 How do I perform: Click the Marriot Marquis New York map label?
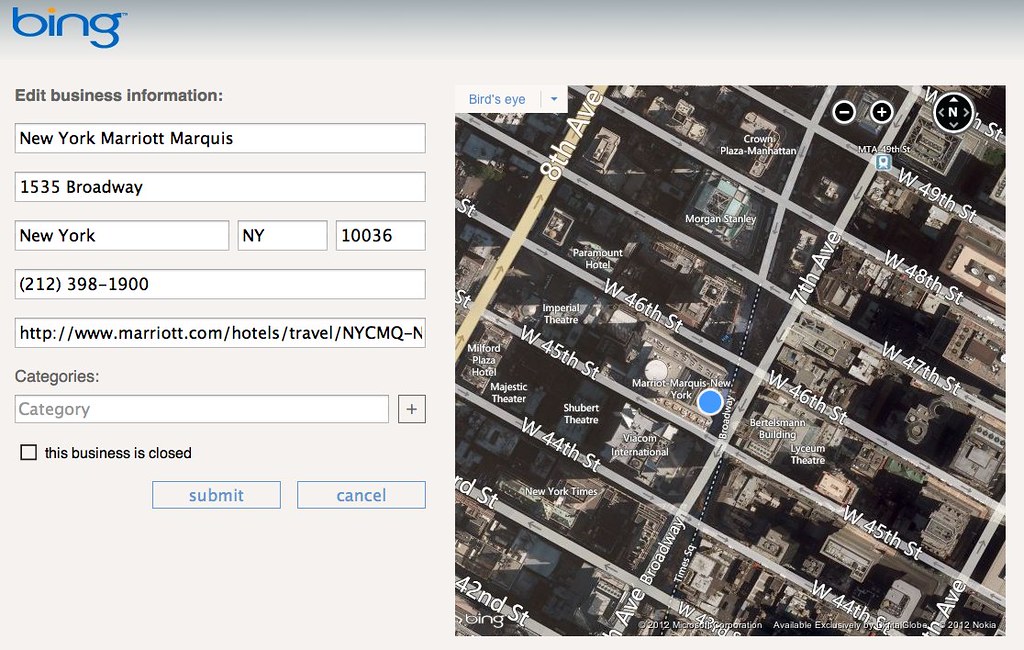pos(681,389)
